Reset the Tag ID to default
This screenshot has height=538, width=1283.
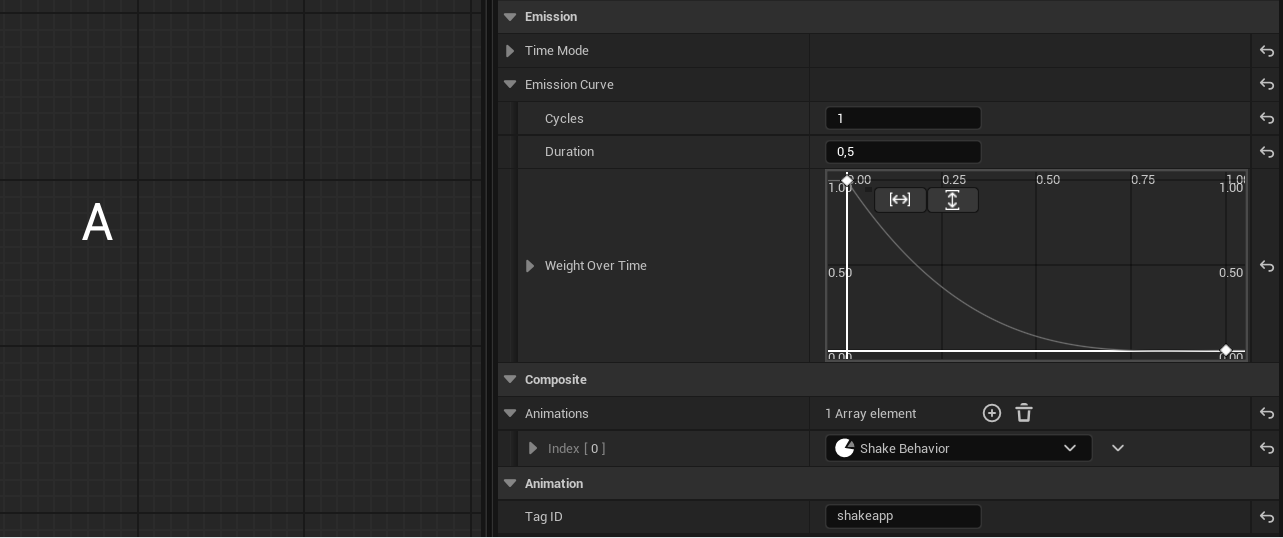tap(1267, 517)
